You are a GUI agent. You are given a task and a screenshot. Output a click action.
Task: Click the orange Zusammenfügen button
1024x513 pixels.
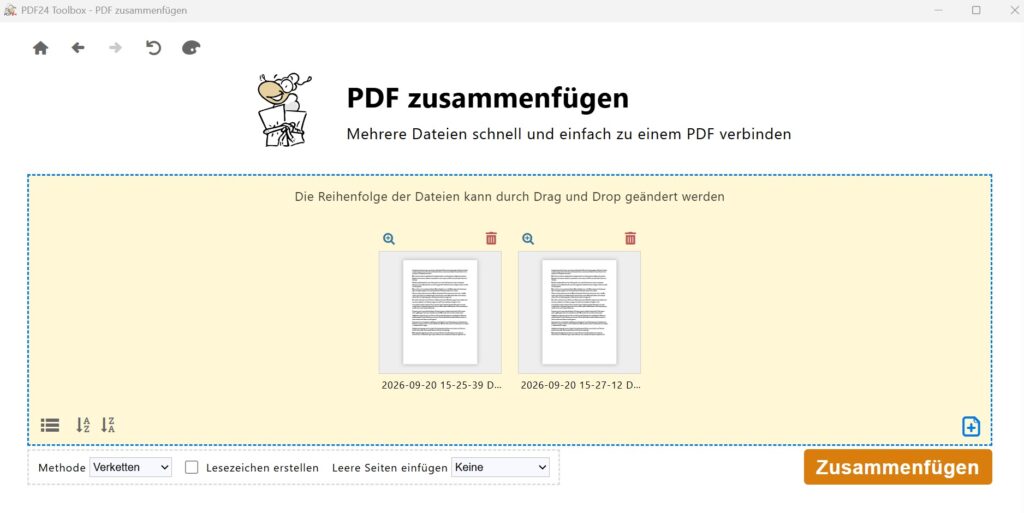click(x=898, y=467)
